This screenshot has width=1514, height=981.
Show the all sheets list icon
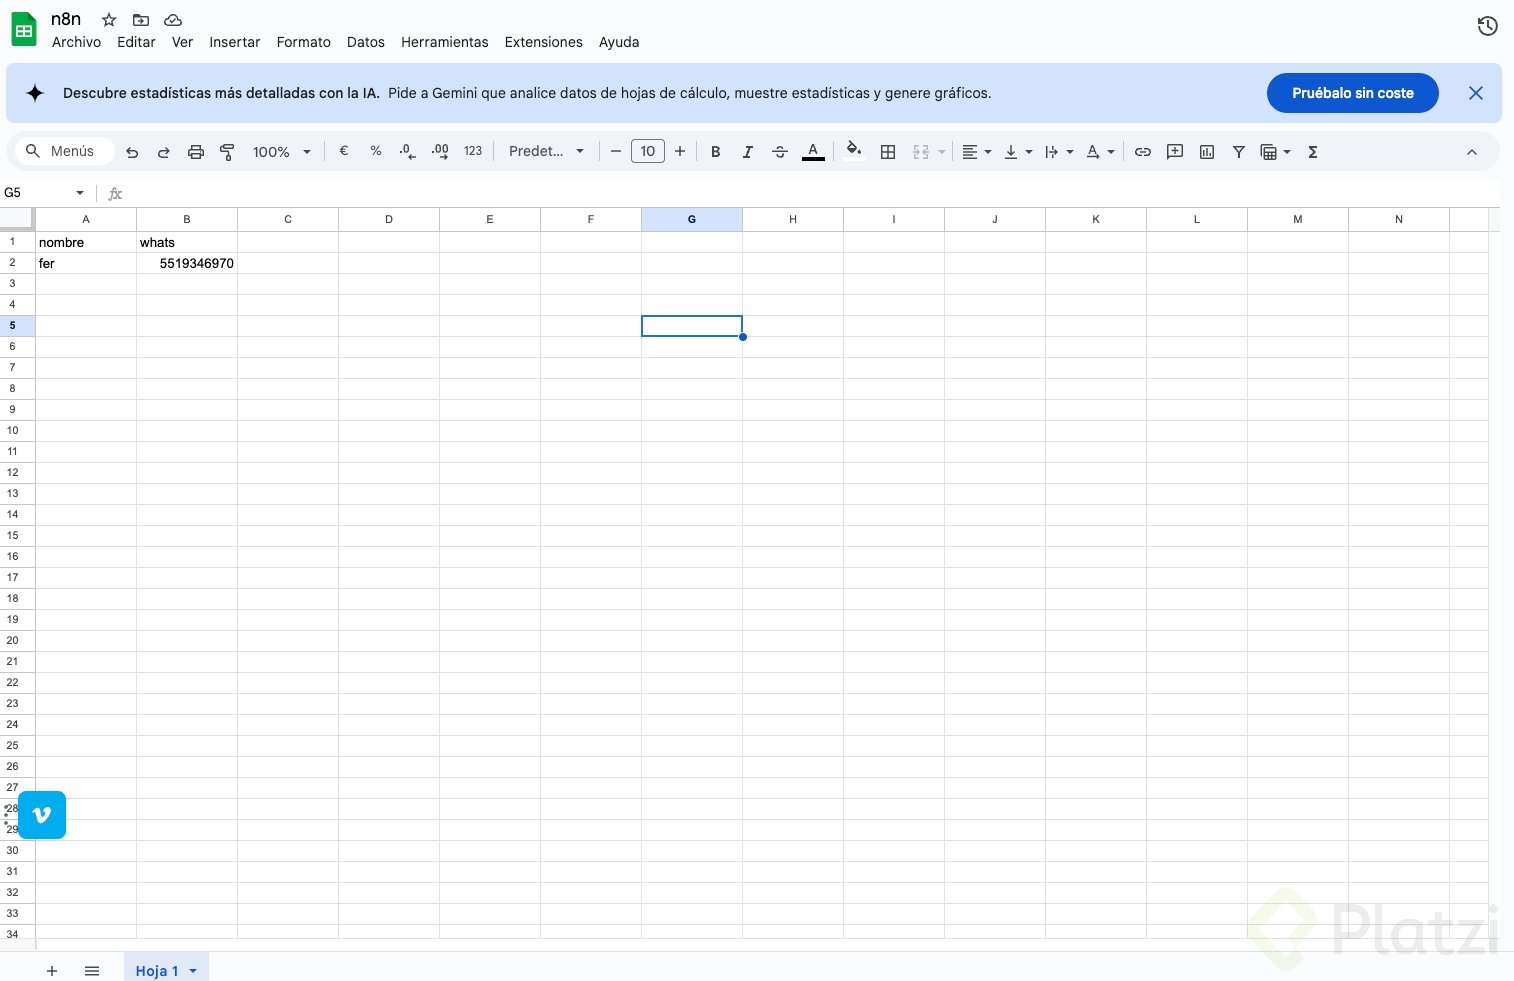coord(92,971)
